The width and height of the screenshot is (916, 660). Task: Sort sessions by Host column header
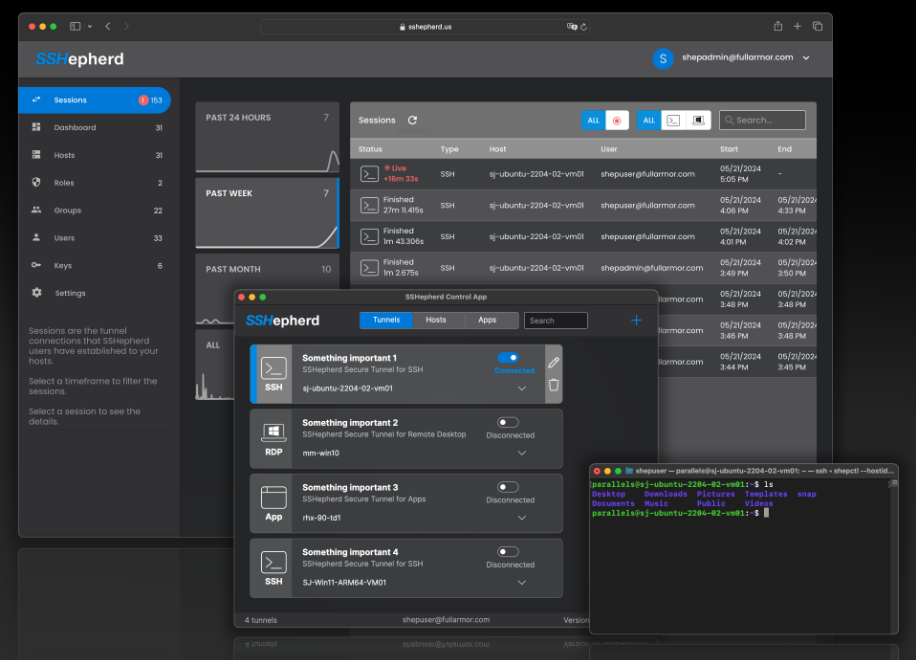click(498, 149)
